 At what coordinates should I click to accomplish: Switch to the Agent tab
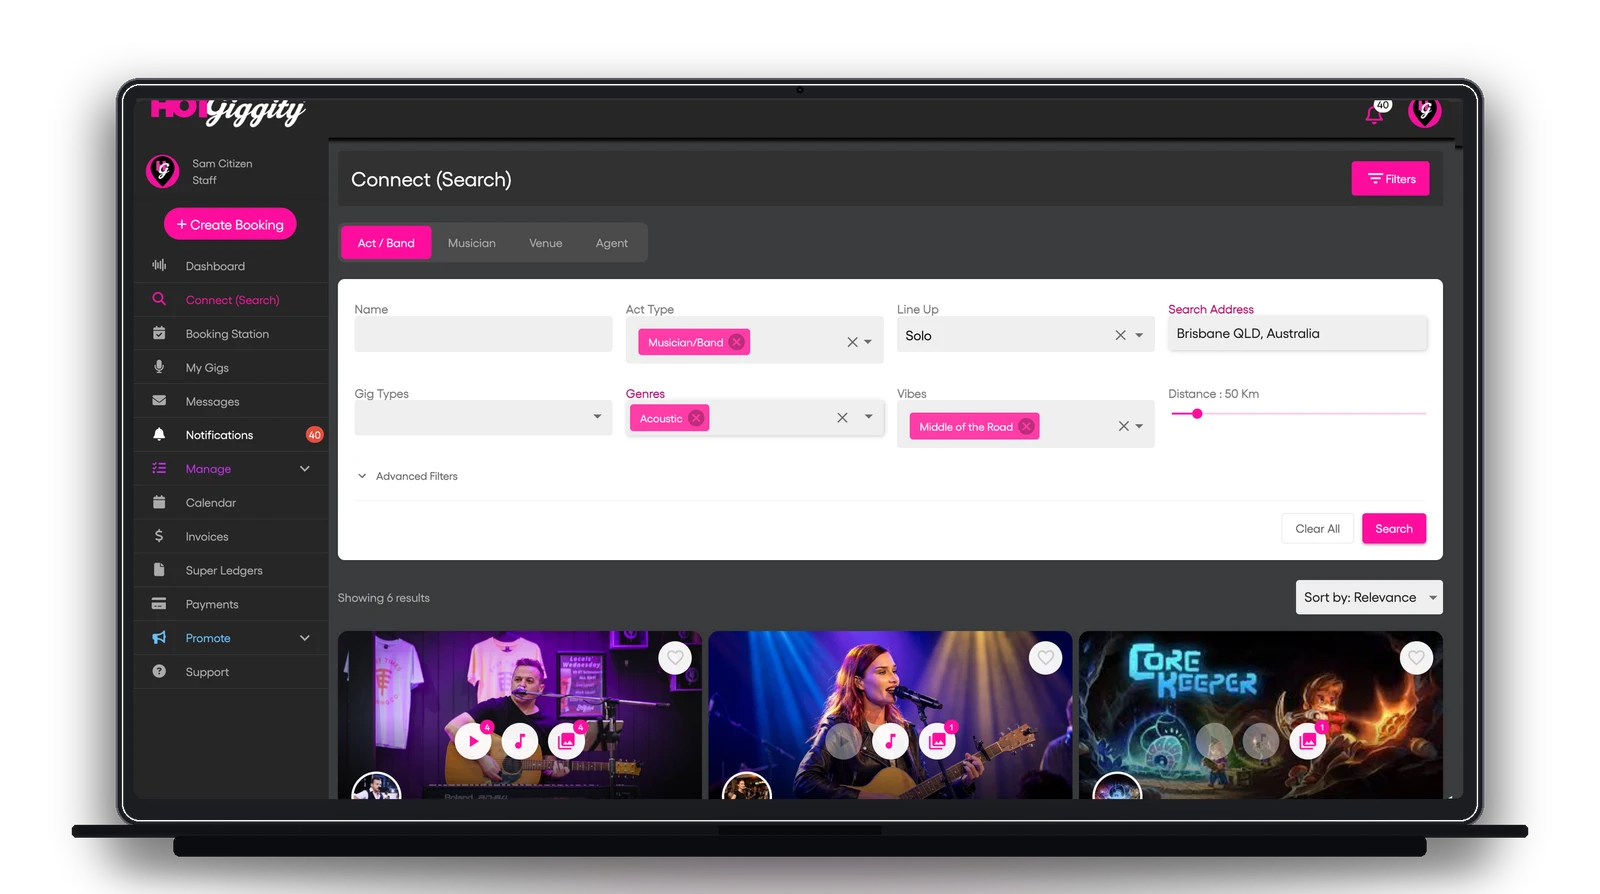pyautogui.click(x=612, y=243)
